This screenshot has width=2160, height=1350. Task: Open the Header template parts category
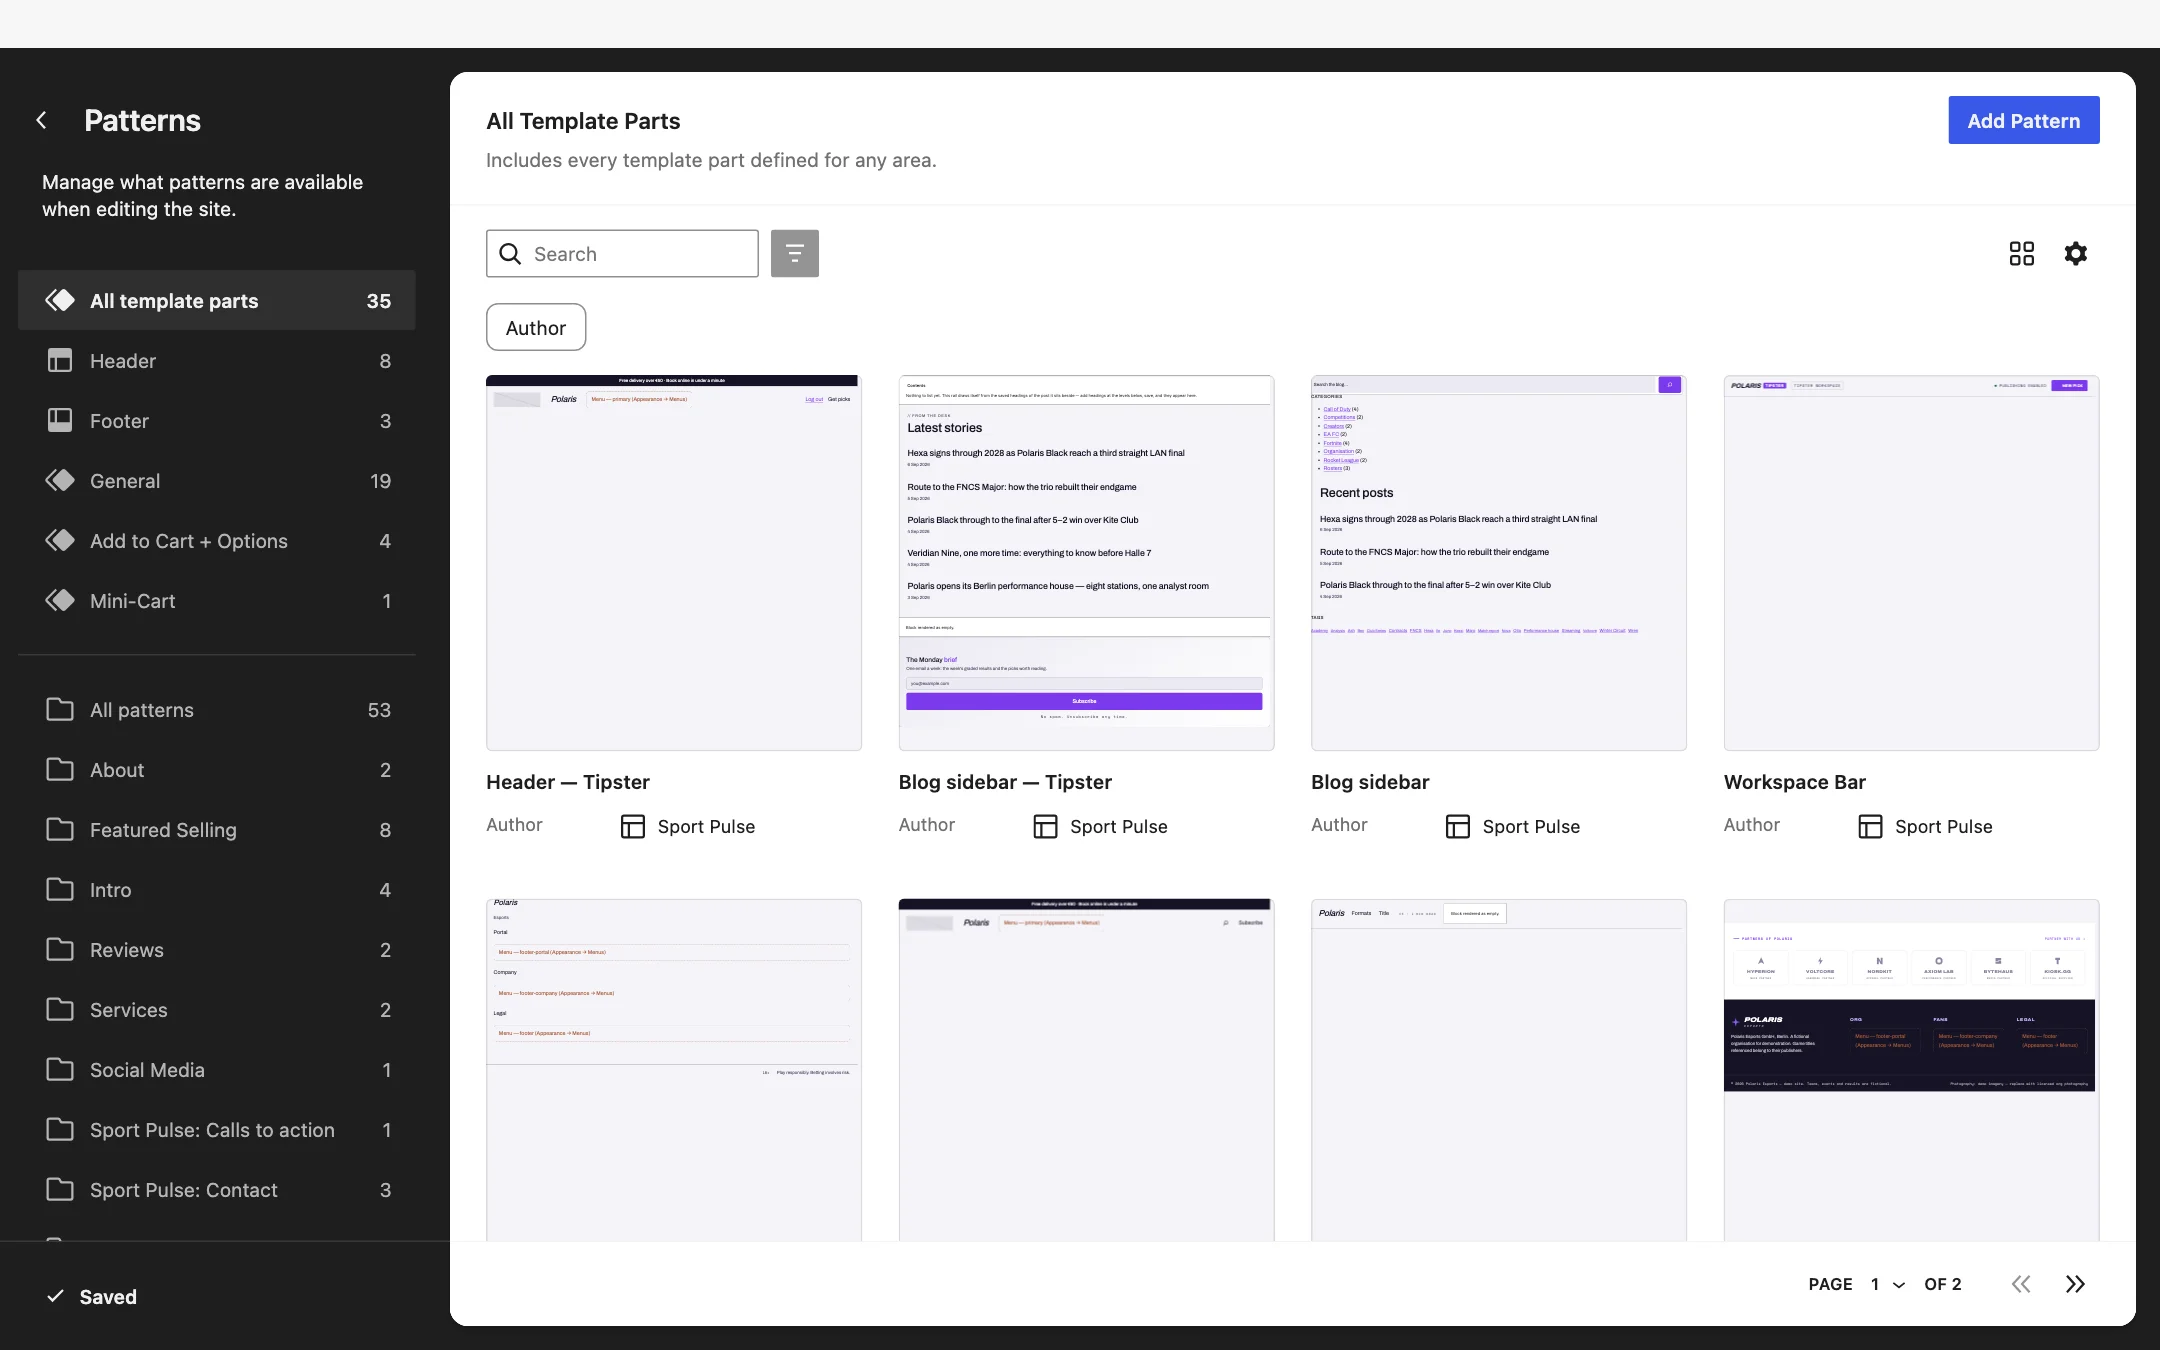[x=217, y=361]
